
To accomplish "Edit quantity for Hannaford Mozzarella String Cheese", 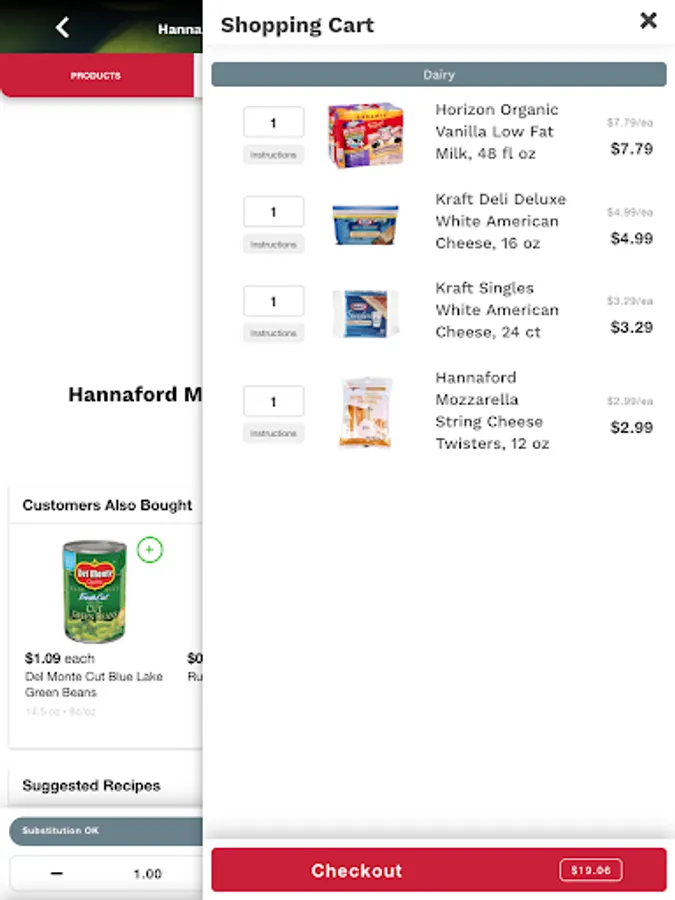I will 273,402.
